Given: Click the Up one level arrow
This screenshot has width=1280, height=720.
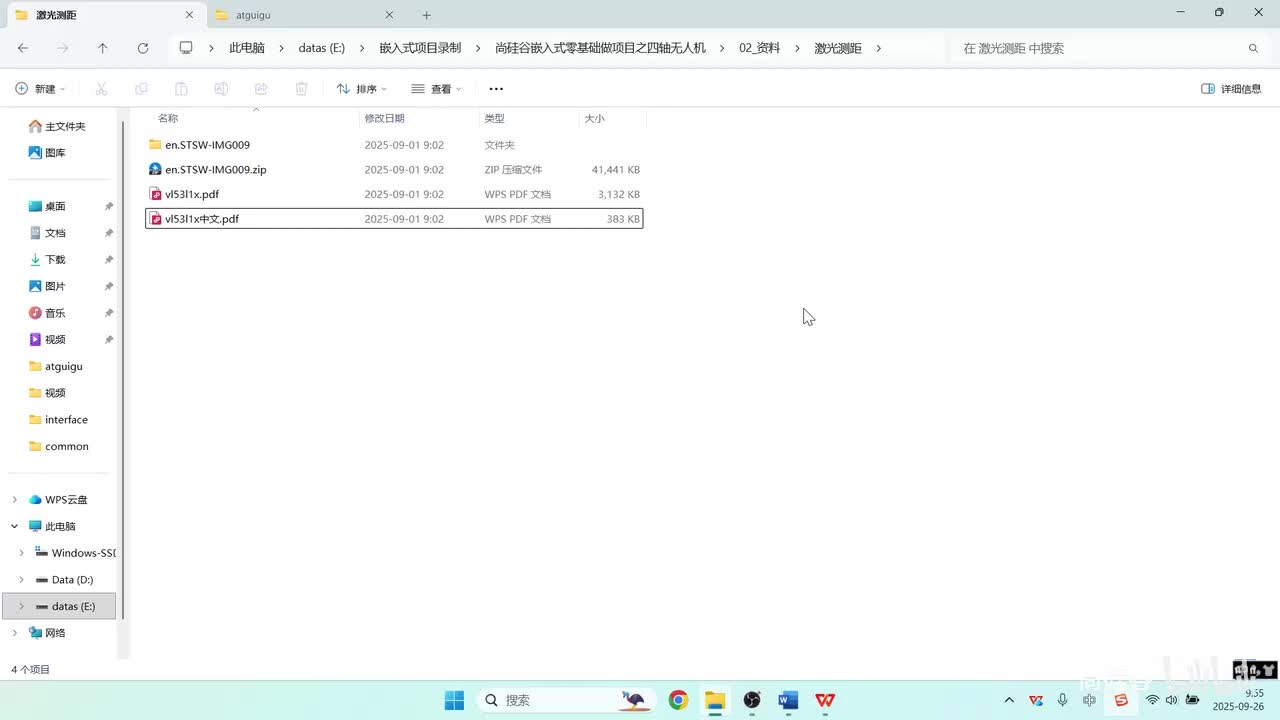Looking at the screenshot, I should tap(102, 48).
